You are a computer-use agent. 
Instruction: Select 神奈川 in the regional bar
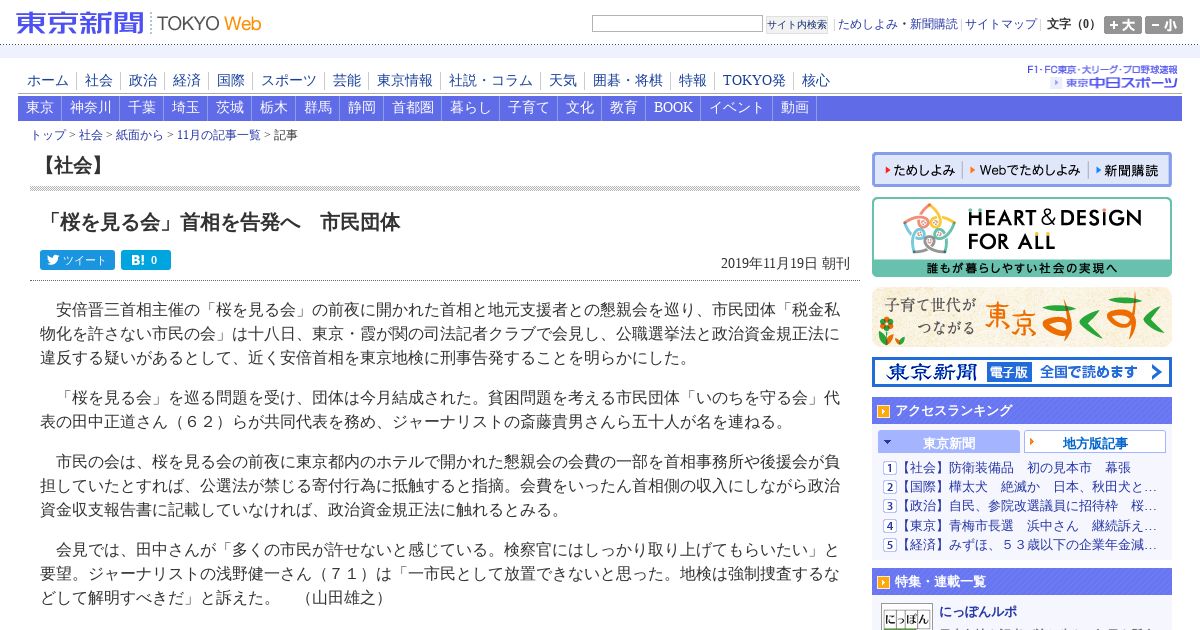click(91, 108)
